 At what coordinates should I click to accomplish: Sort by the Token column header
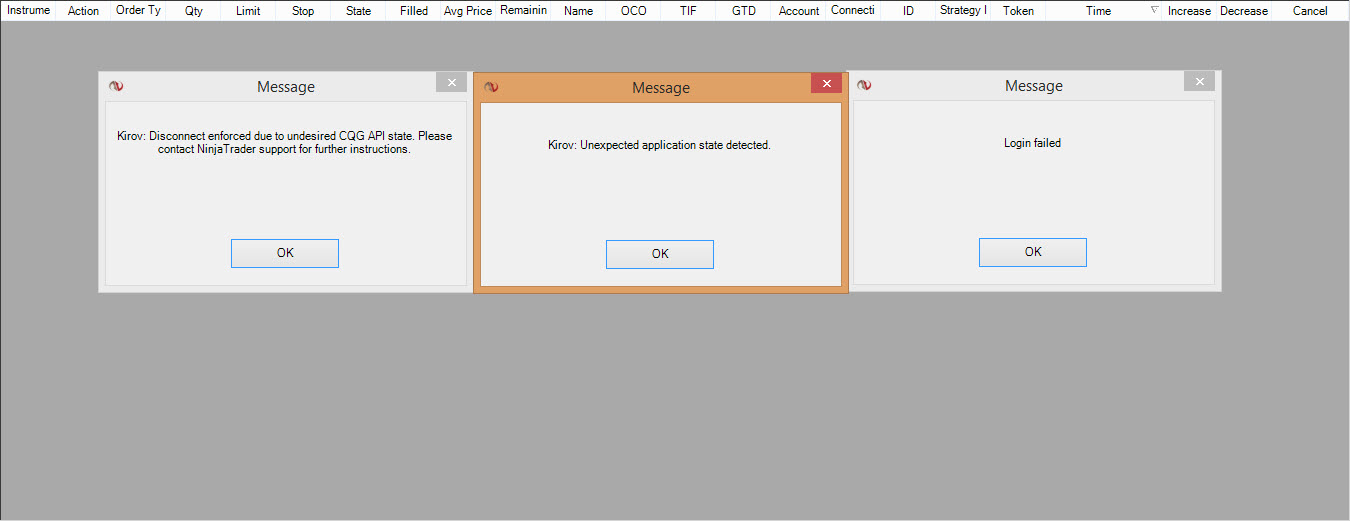click(1018, 11)
